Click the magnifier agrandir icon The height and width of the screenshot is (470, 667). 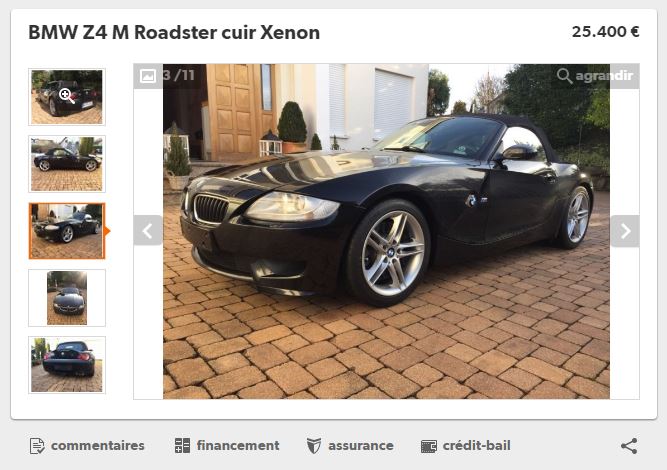(564, 76)
